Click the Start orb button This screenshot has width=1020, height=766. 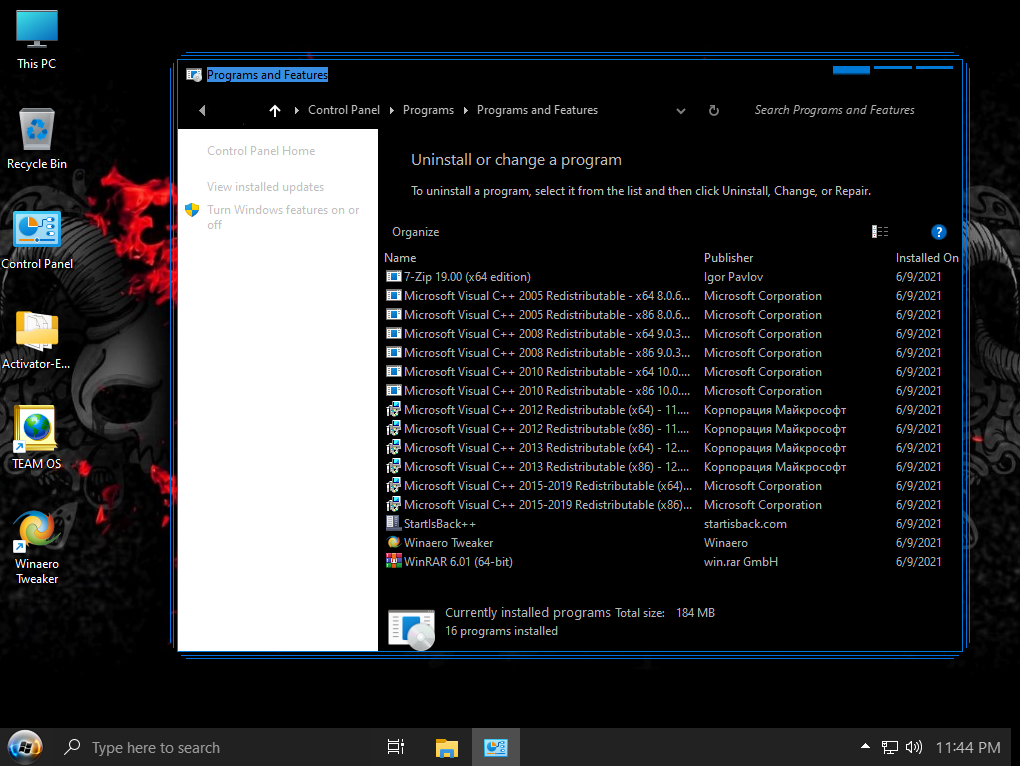[x=25, y=746]
